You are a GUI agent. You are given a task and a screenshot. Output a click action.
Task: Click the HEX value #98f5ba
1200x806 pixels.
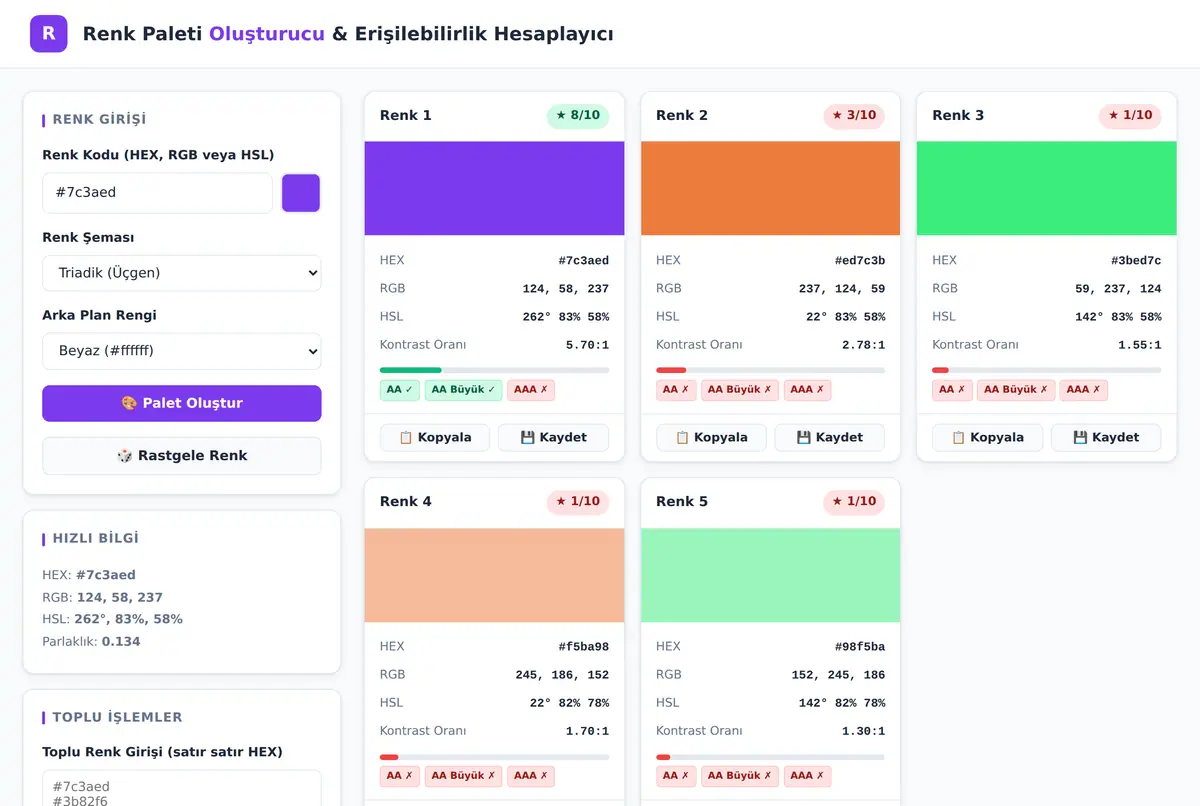(x=859, y=647)
